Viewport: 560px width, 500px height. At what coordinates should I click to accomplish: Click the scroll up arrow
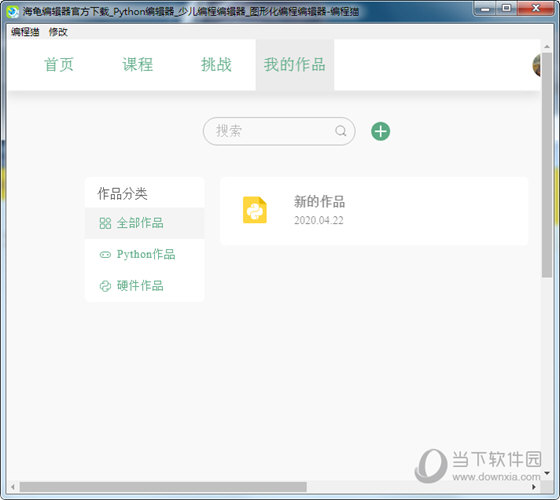(547, 47)
